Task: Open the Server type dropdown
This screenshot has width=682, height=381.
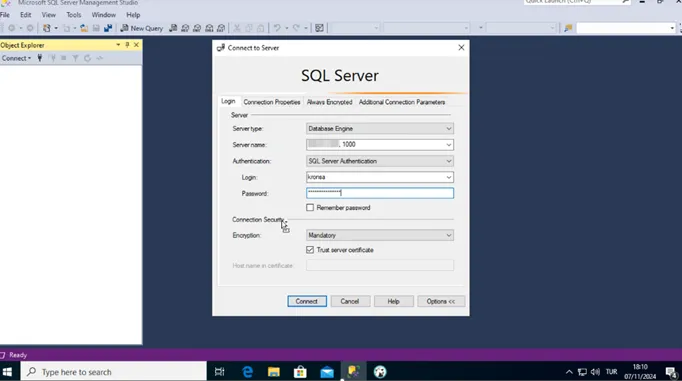Action: pyautogui.click(x=448, y=129)
